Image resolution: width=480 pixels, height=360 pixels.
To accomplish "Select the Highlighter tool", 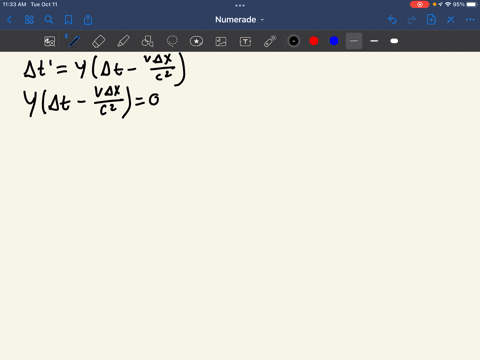I will [123, 41].
